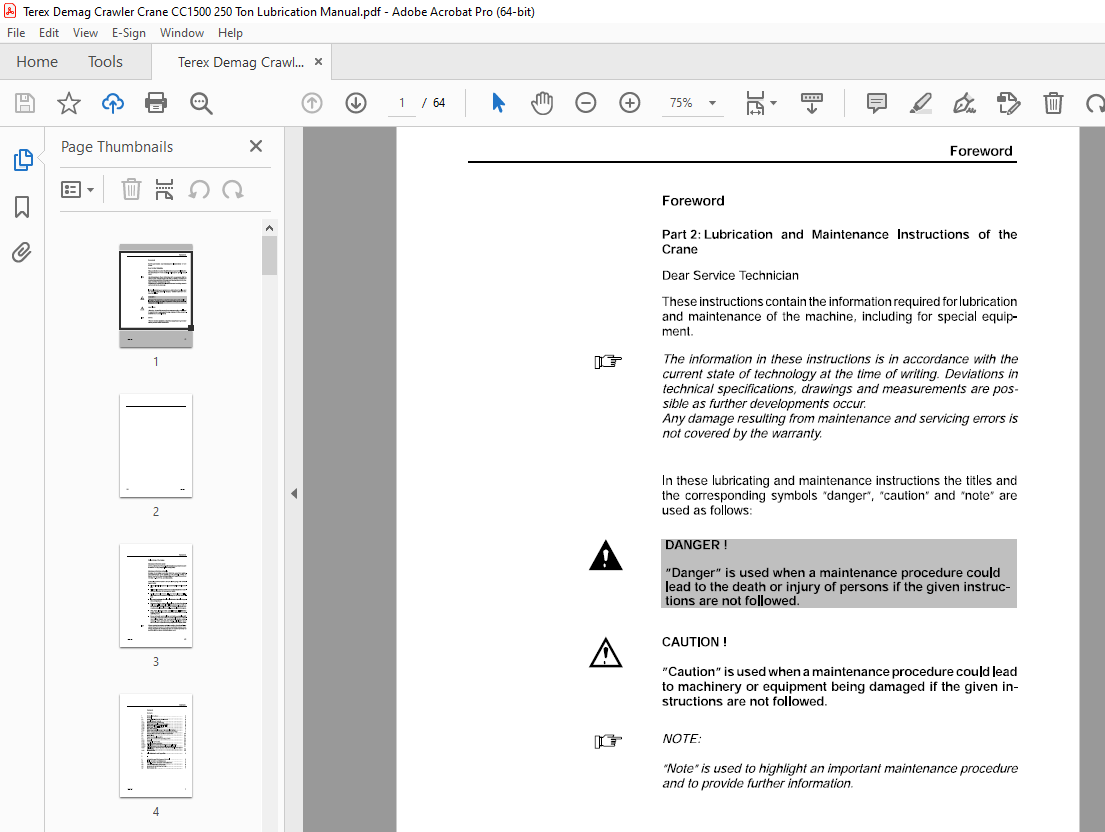Click the fit page width icon

tap(755, 103)
